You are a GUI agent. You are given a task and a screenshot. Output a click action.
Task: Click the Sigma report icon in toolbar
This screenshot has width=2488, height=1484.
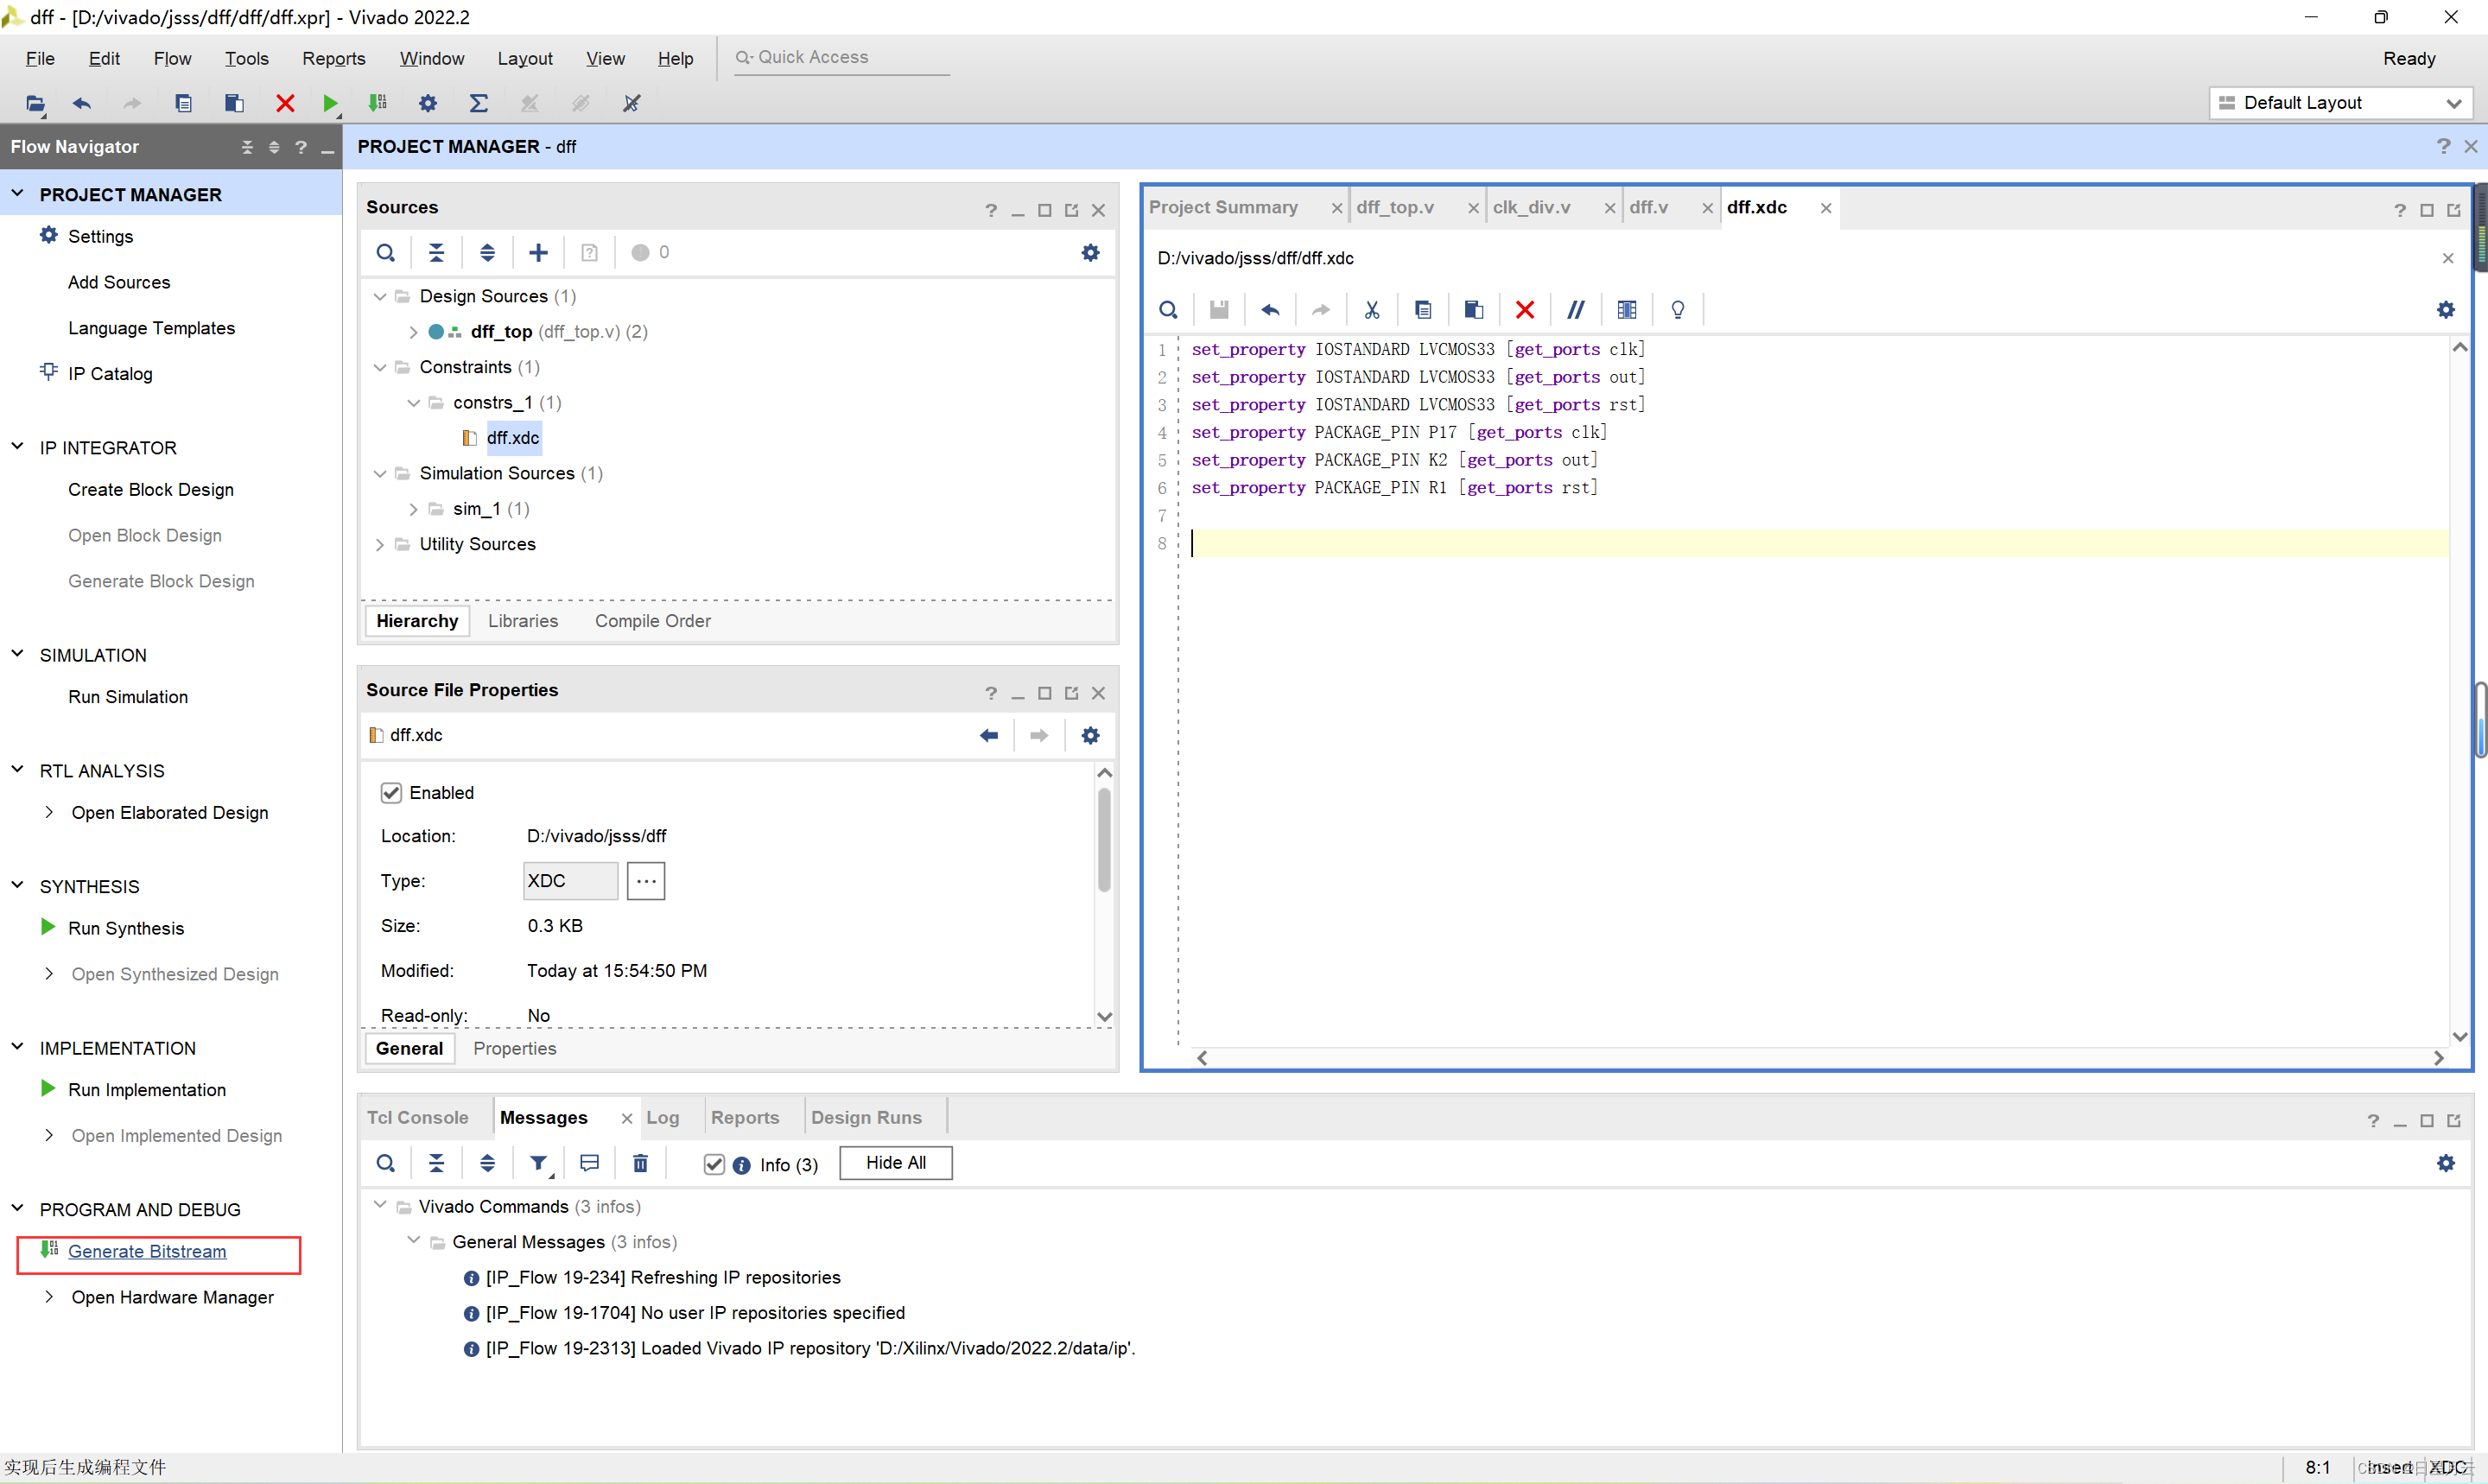479,103
